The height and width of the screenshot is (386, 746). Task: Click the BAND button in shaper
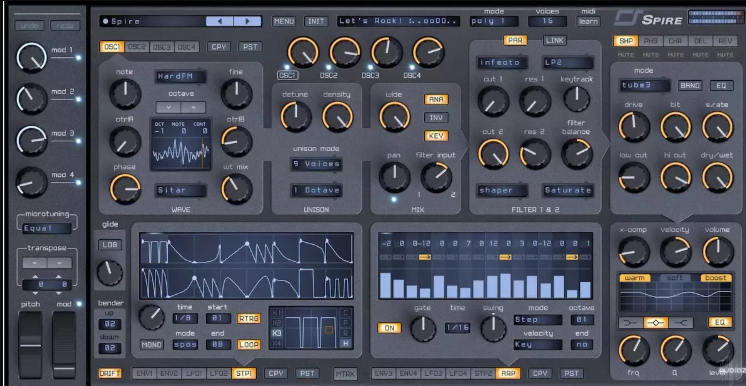click(690, 86)
